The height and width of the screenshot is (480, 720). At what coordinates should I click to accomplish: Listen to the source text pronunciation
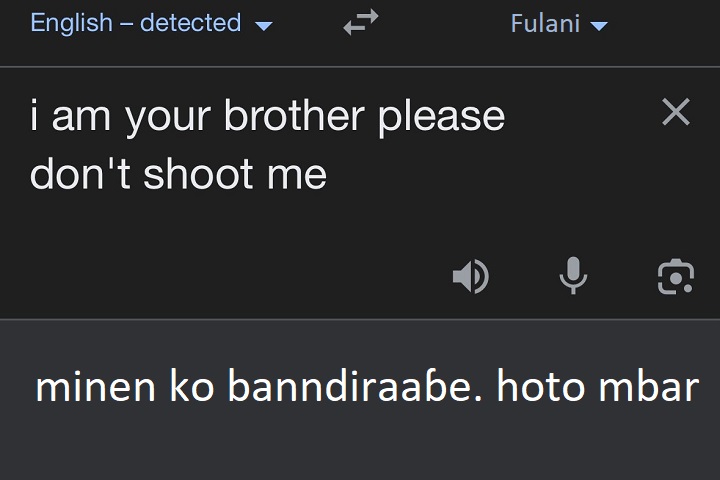click(x=470, y=276)
